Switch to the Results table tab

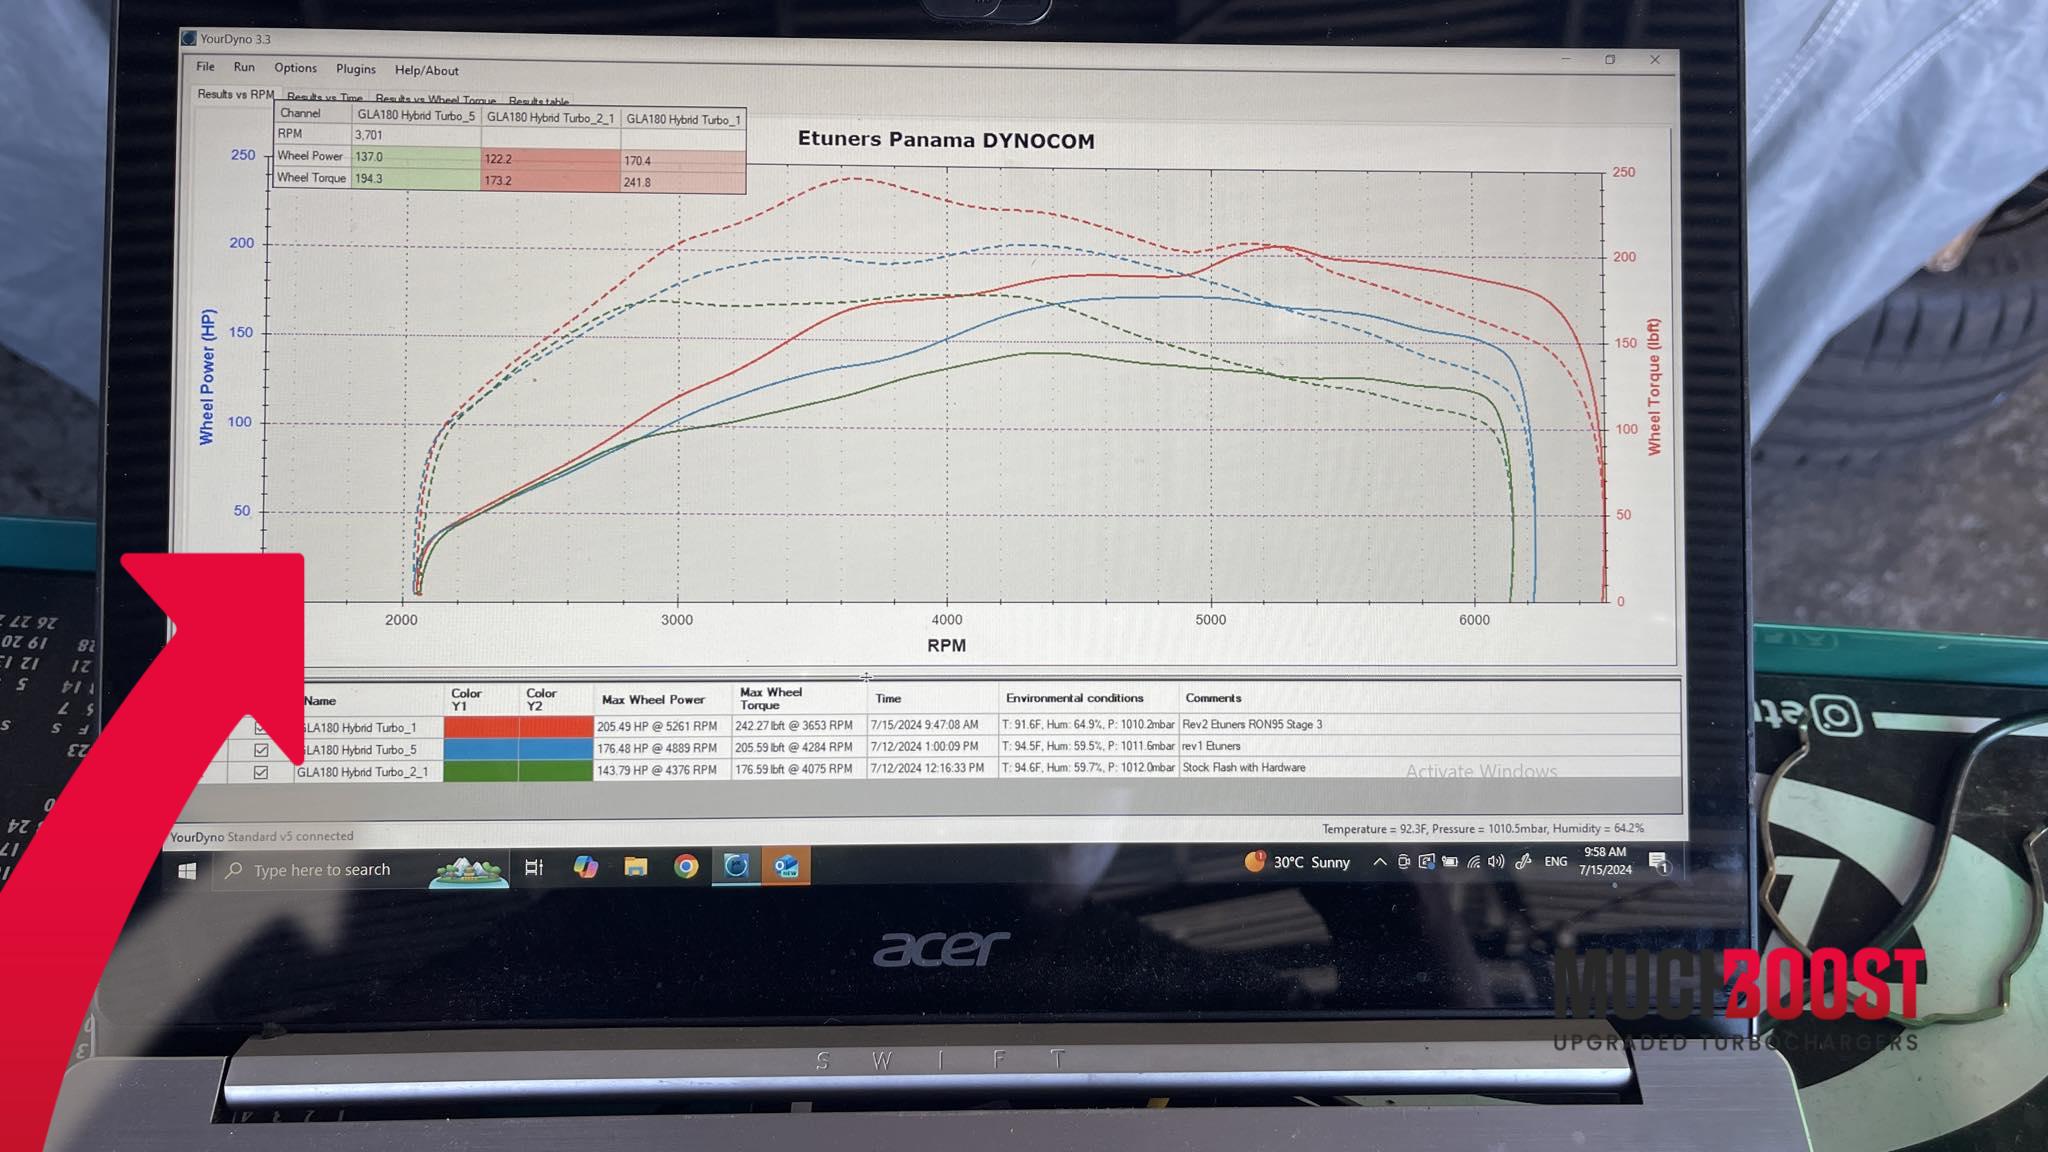538,101
